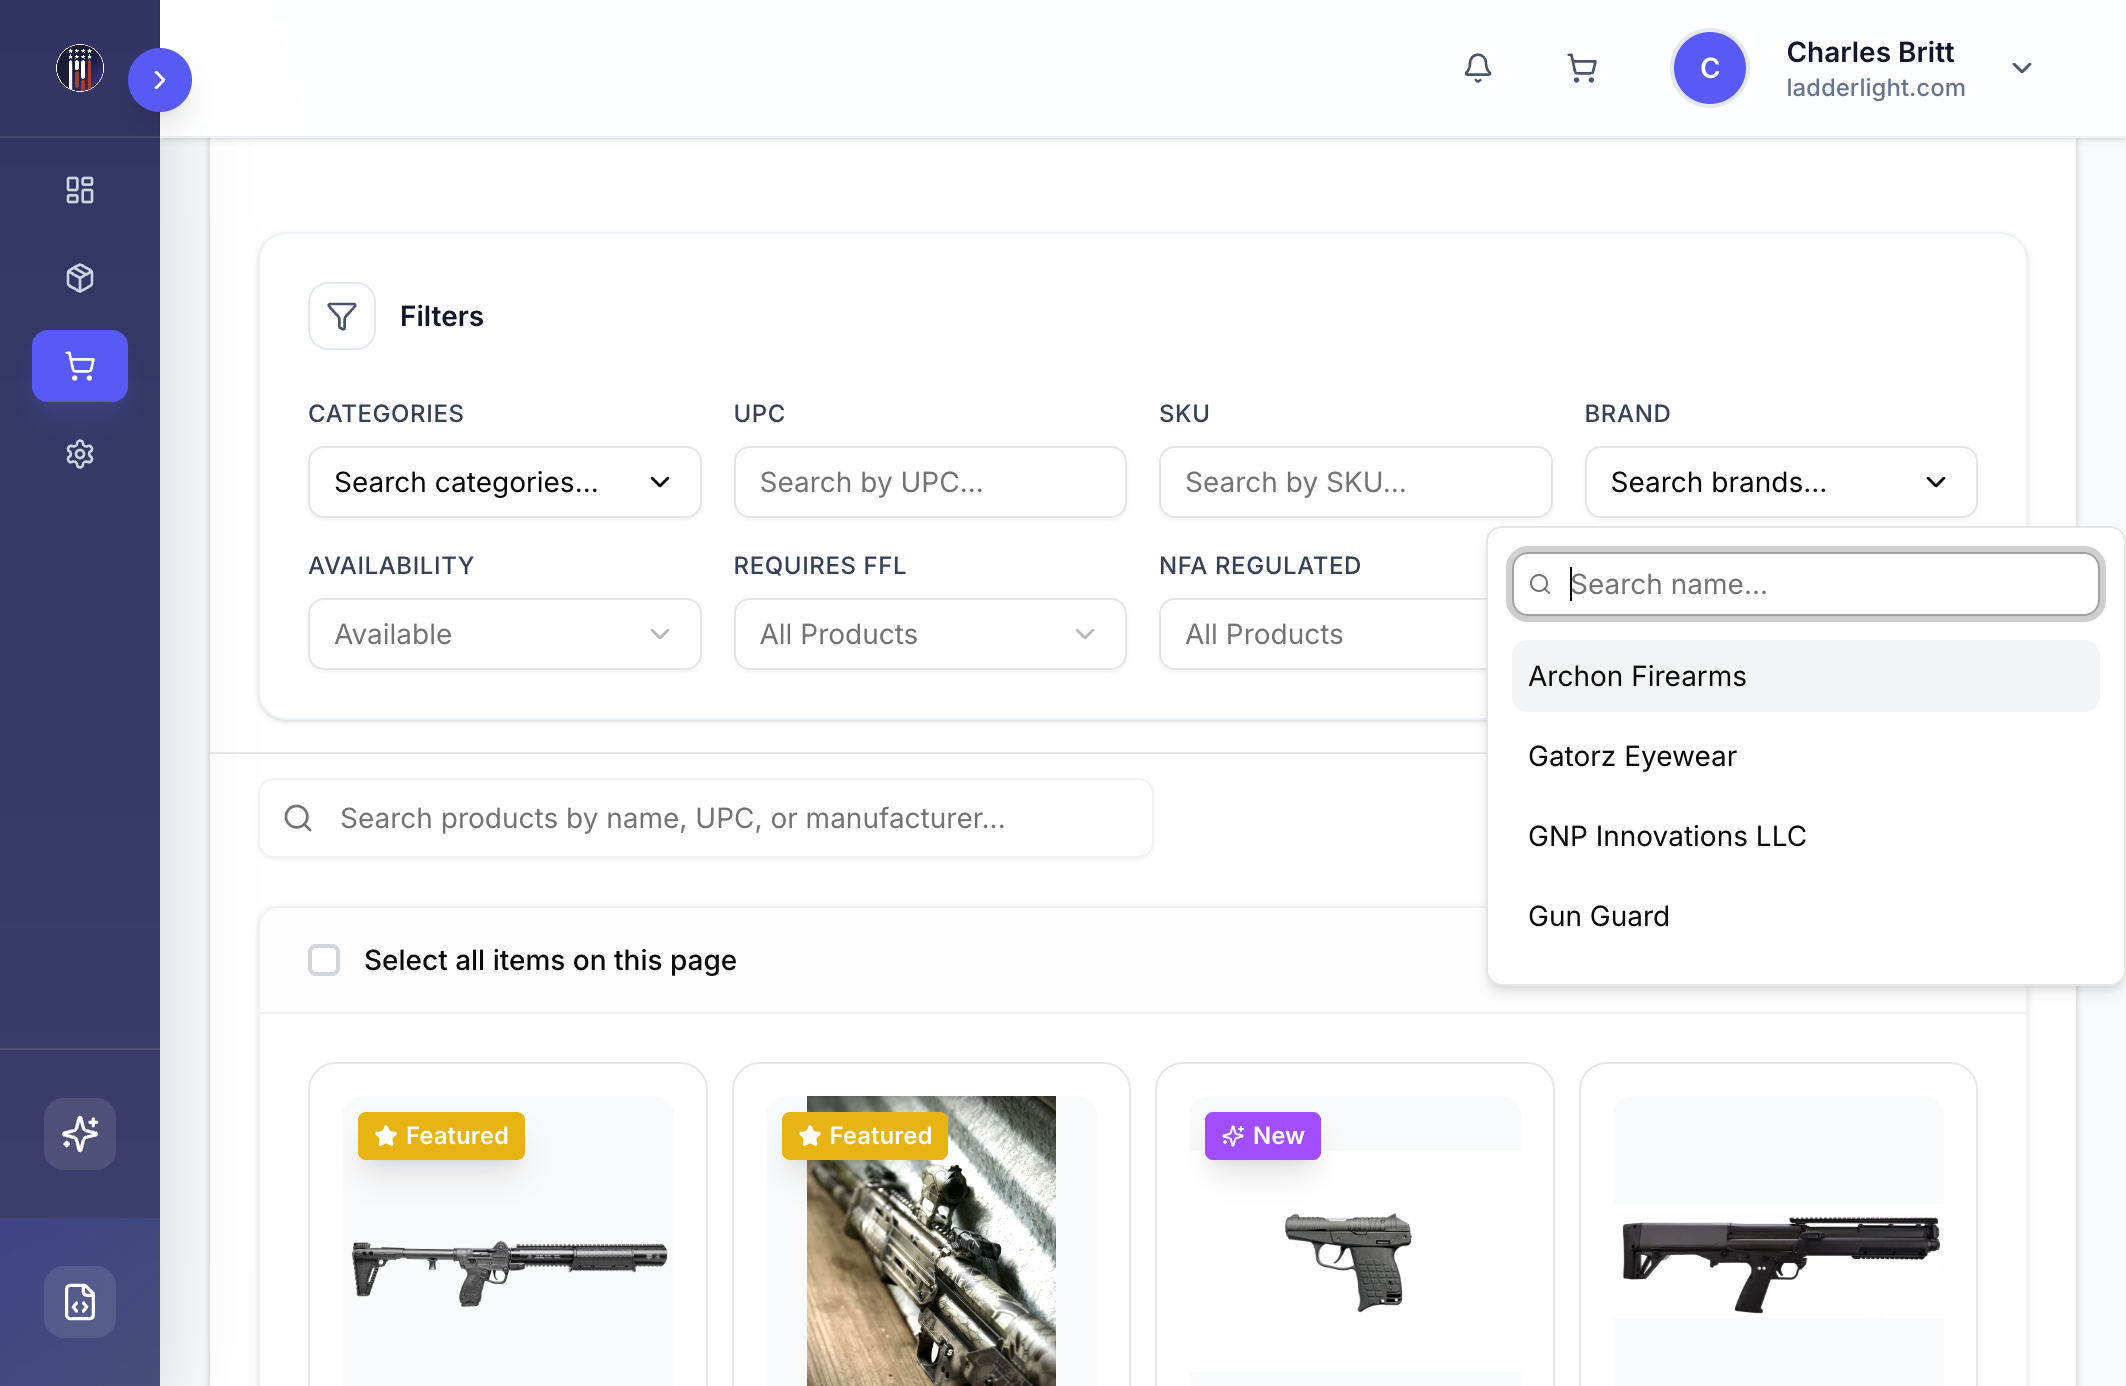This screenshot has width=2126, height=1386.
Task: Check Select all items on this page
Action: [324, 960]
